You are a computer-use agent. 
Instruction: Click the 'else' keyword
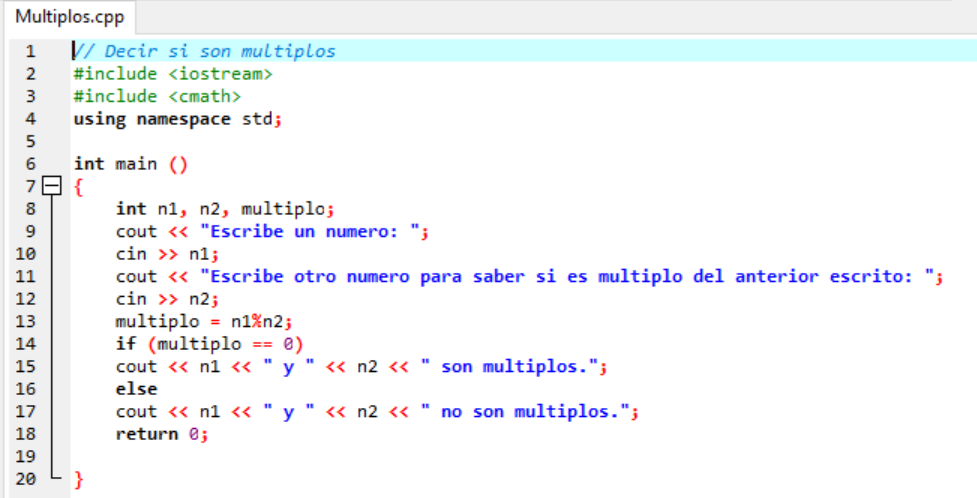[x=136, y=389]
